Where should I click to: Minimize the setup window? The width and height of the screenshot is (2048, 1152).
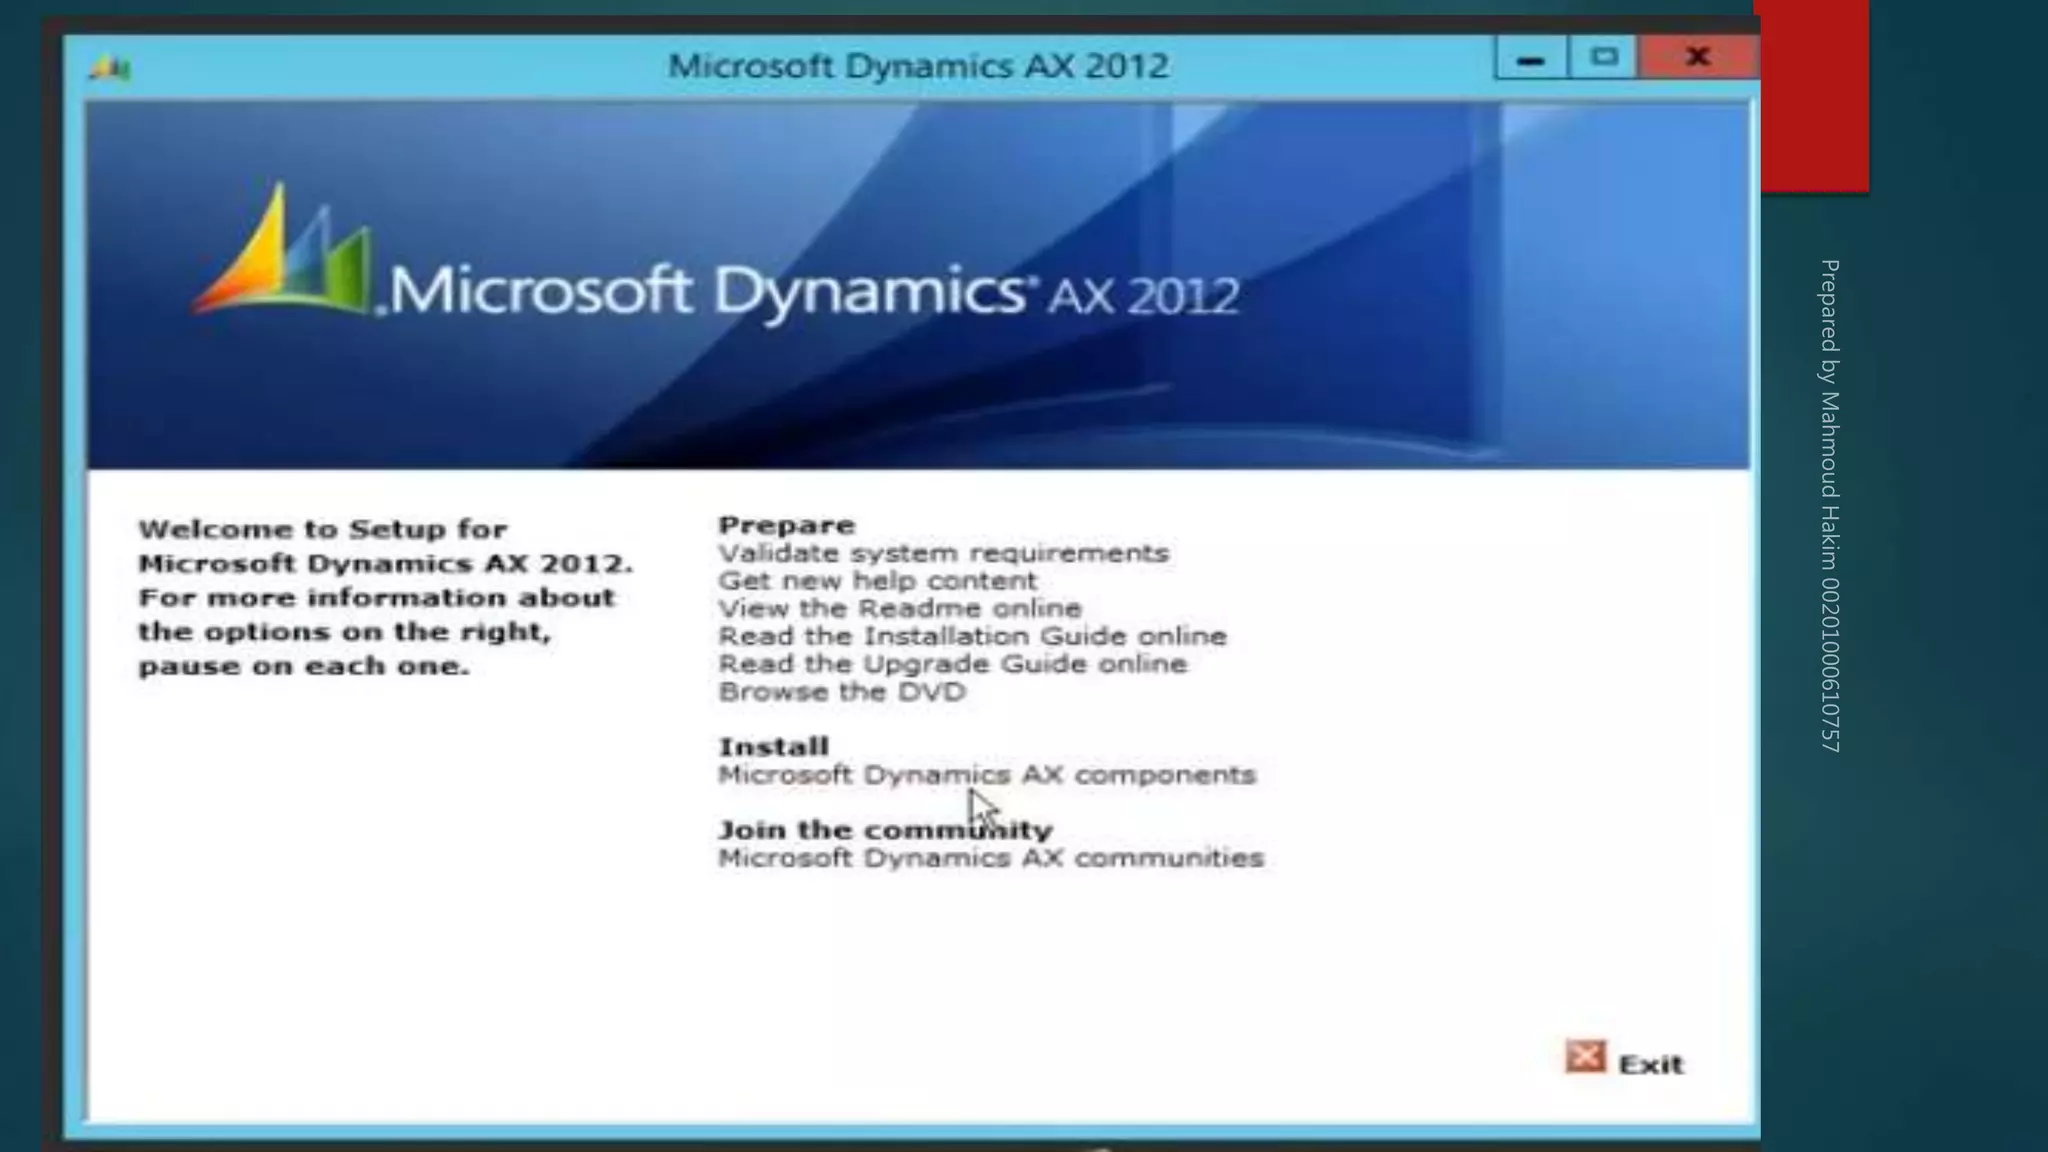[x=1530, y=59]
